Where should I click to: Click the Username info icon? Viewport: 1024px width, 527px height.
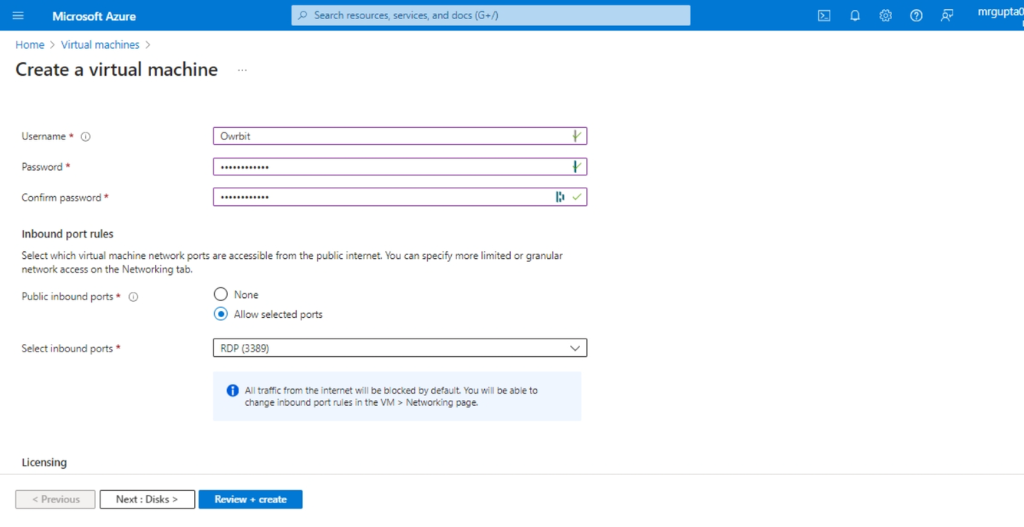[x=85, y=137]
